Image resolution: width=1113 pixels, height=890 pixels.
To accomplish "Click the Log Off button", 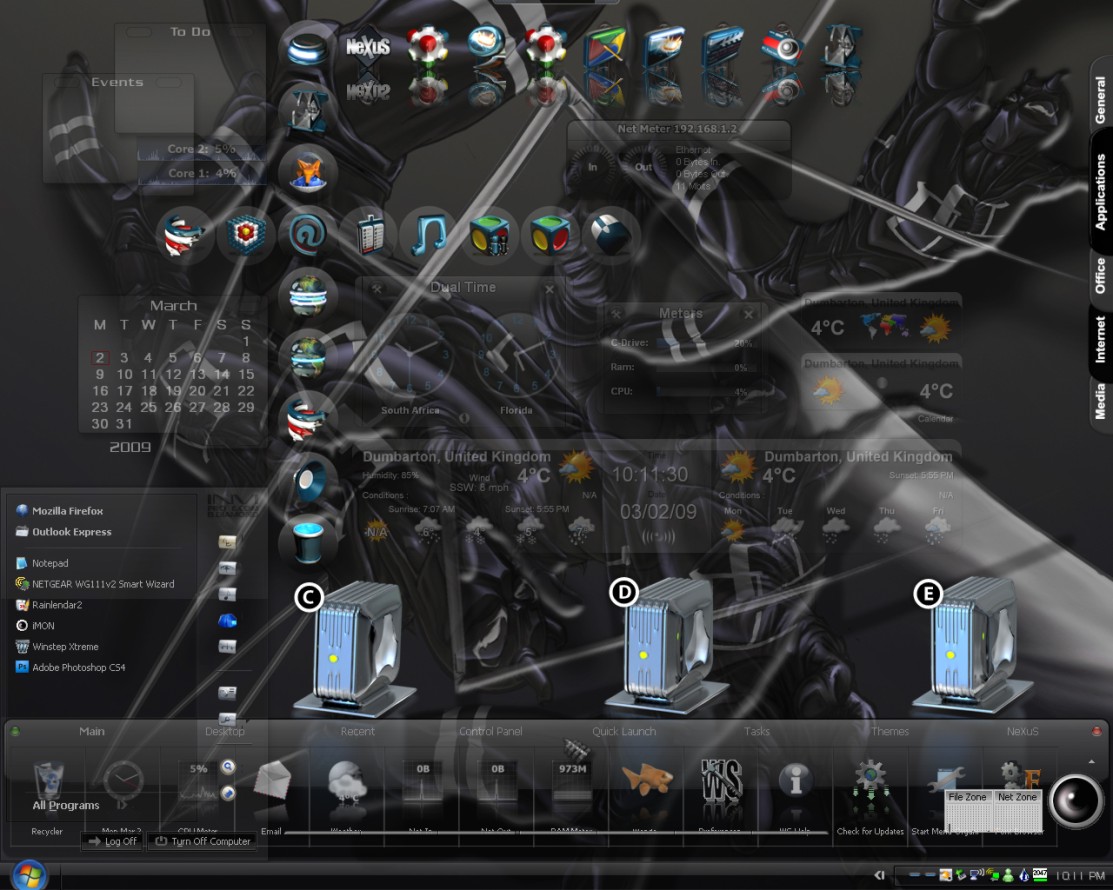I will pyautogui.click(x=113, y=841).
